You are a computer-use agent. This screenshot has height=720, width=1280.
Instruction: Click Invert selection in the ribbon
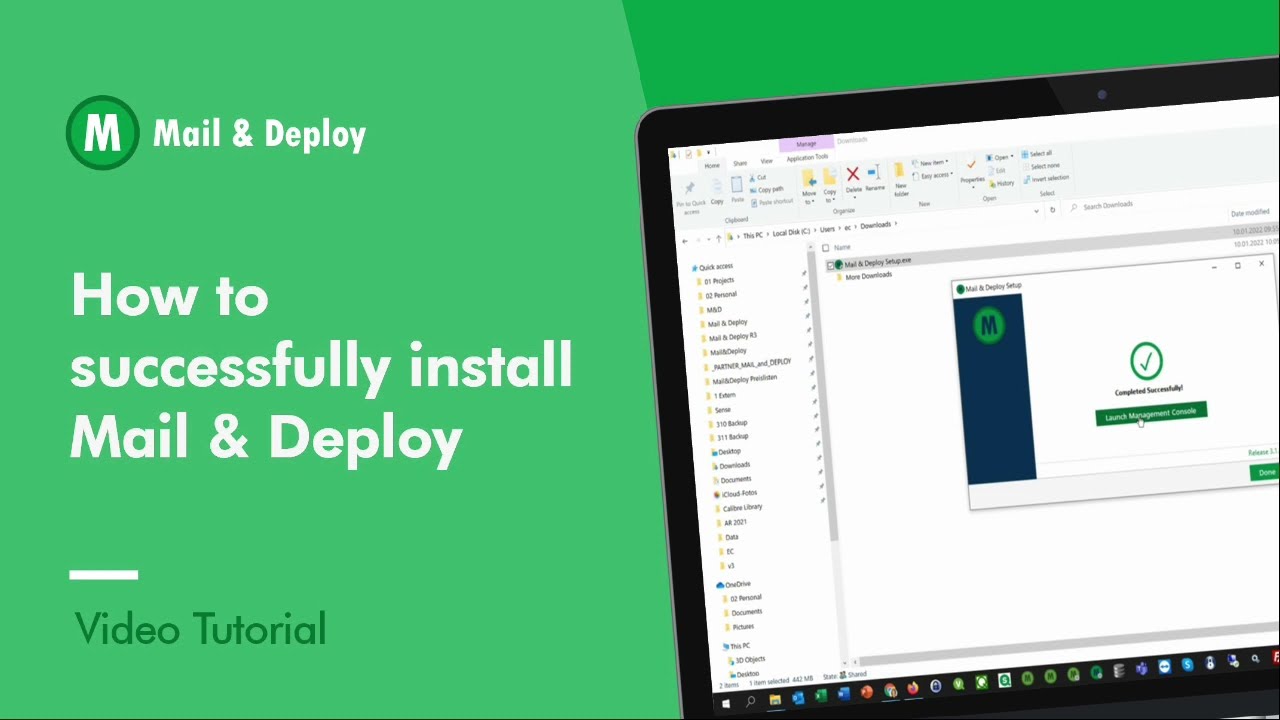coord(1044,178)
